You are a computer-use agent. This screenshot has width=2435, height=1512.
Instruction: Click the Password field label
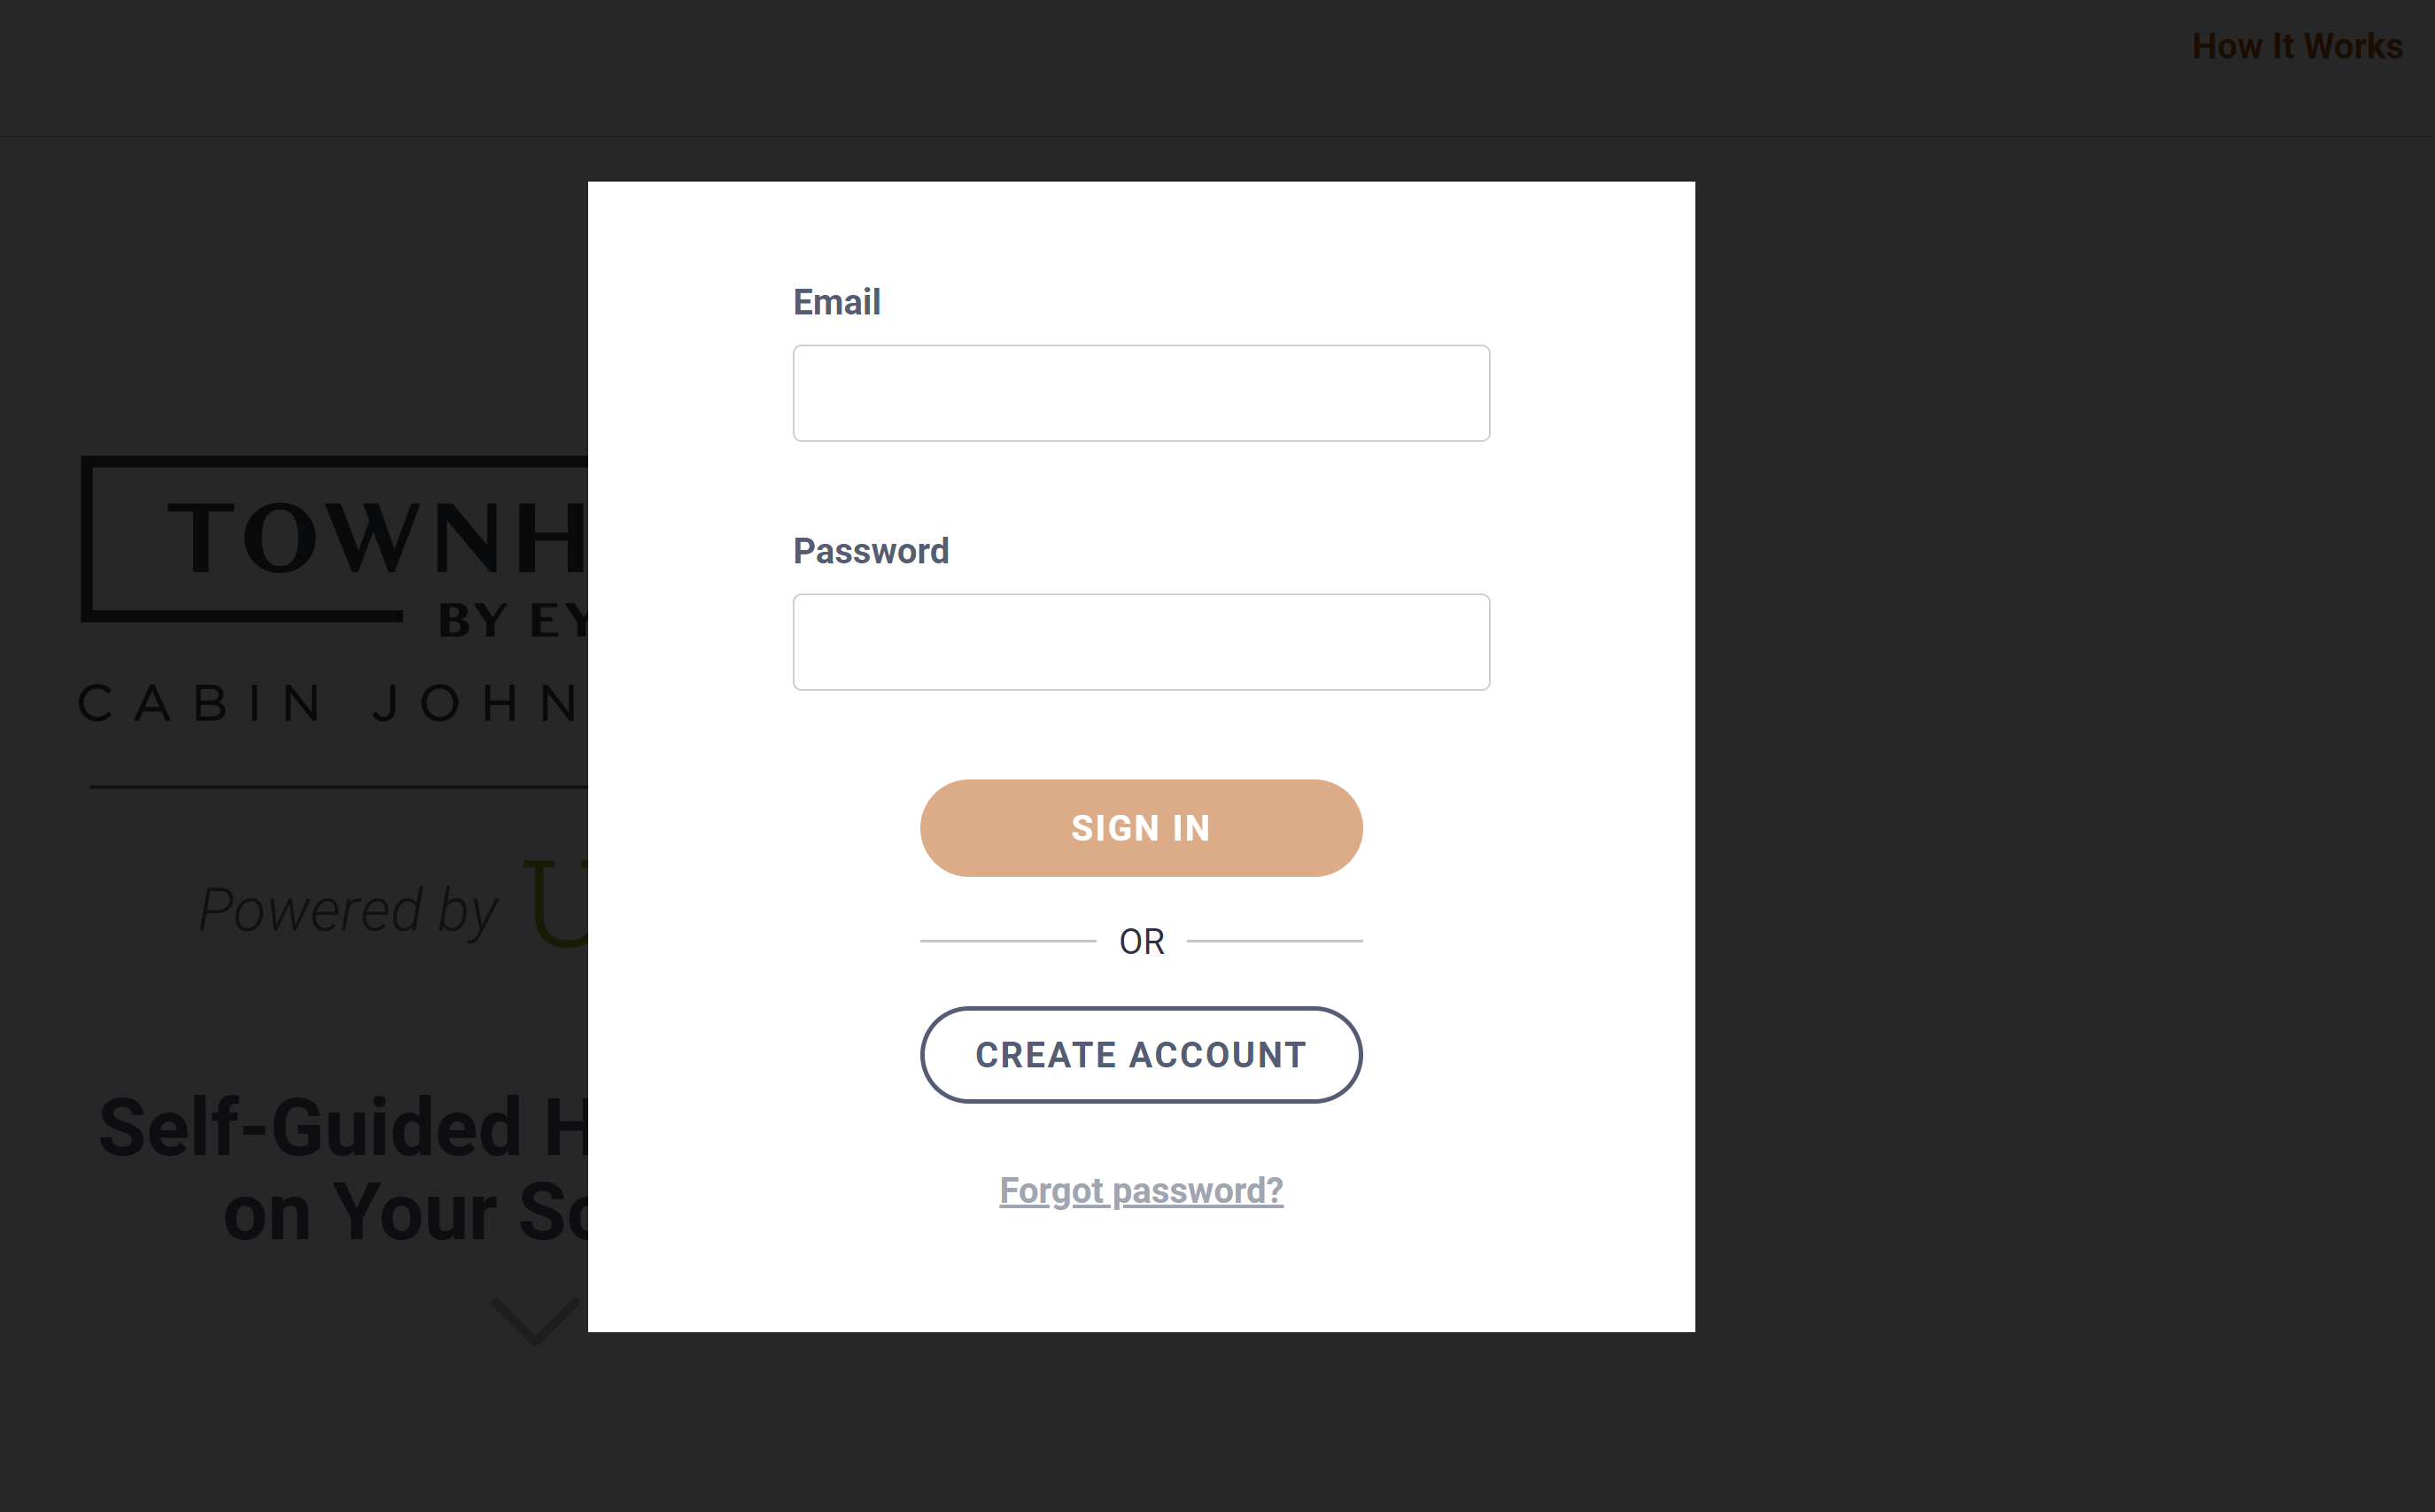870,551
